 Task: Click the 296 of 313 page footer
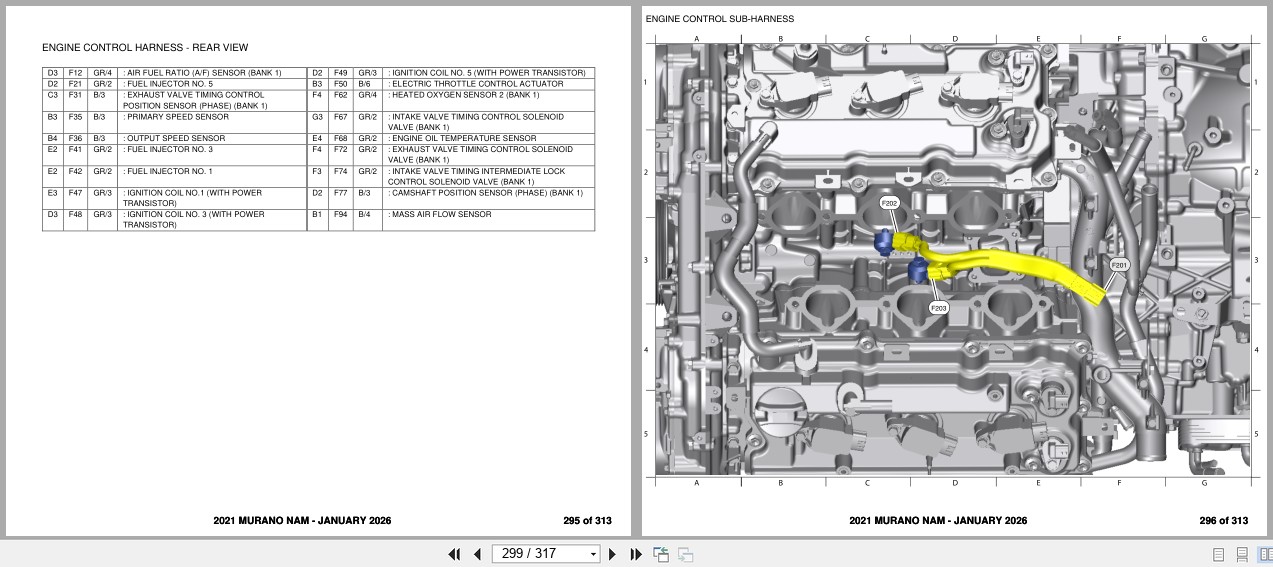[x=1224, y=520]
